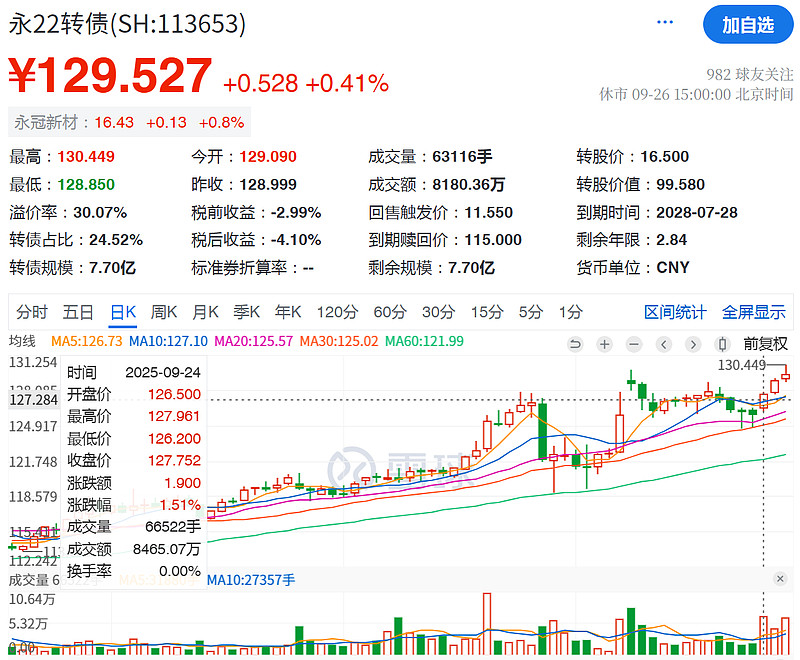Image resolution: width=800 pixels, height=660 pixels.
Task: Open the more options menu at top right
Action: pos(664,20)
